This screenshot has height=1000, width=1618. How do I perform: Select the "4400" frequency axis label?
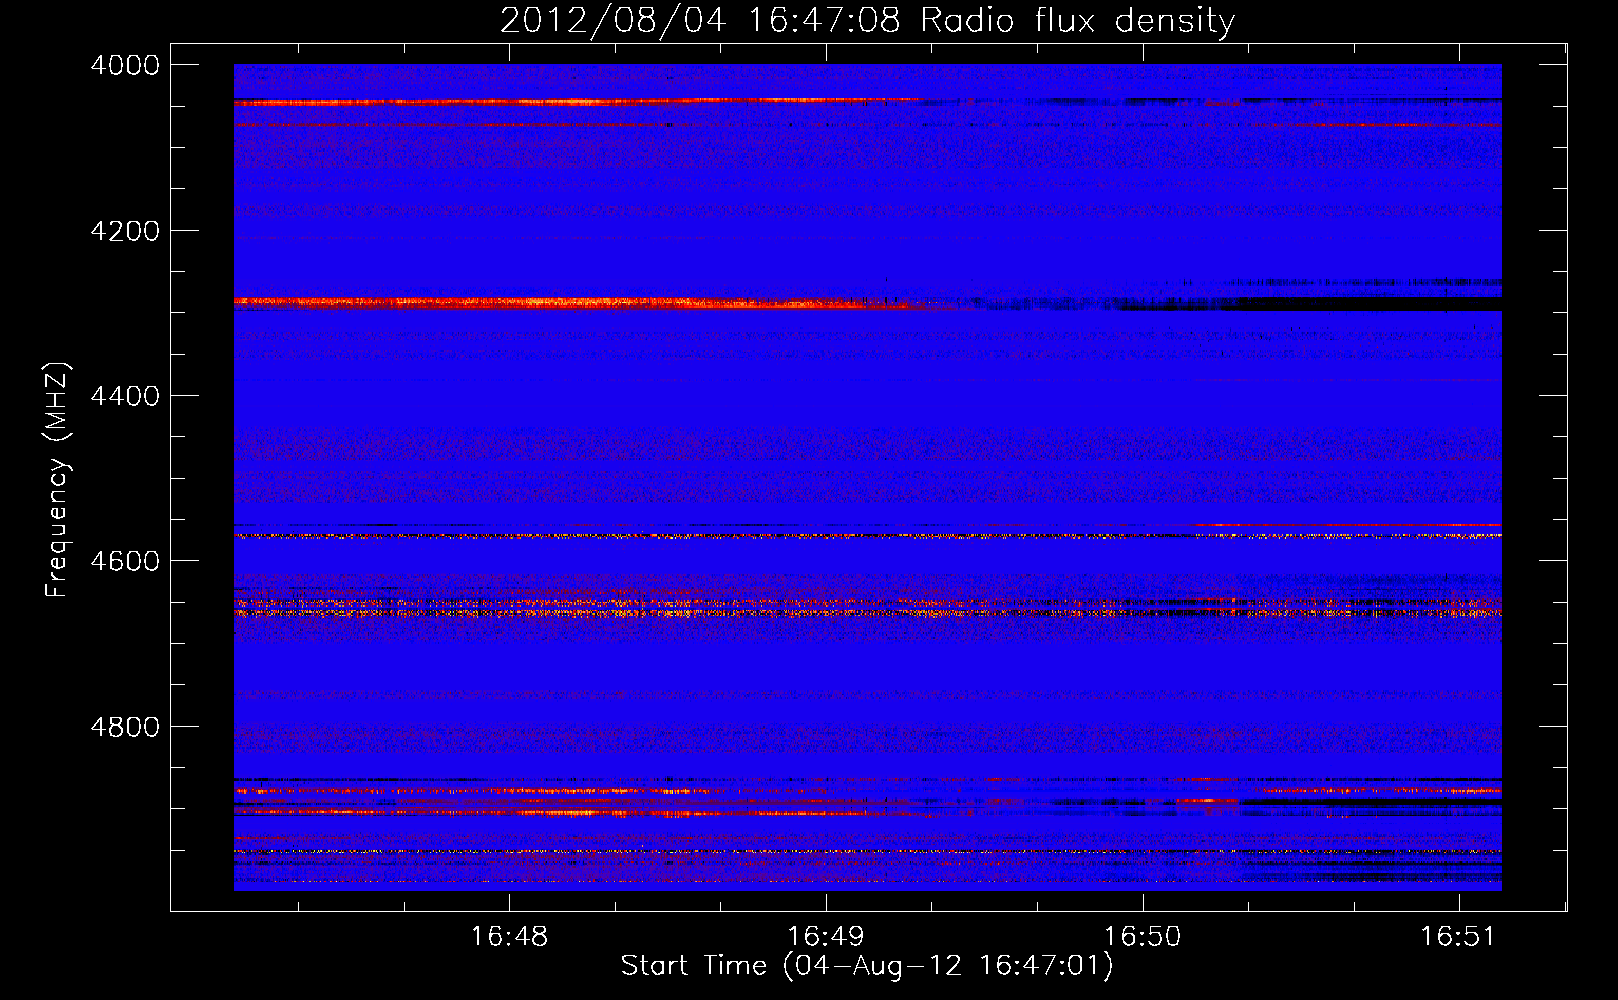(125, 396)
